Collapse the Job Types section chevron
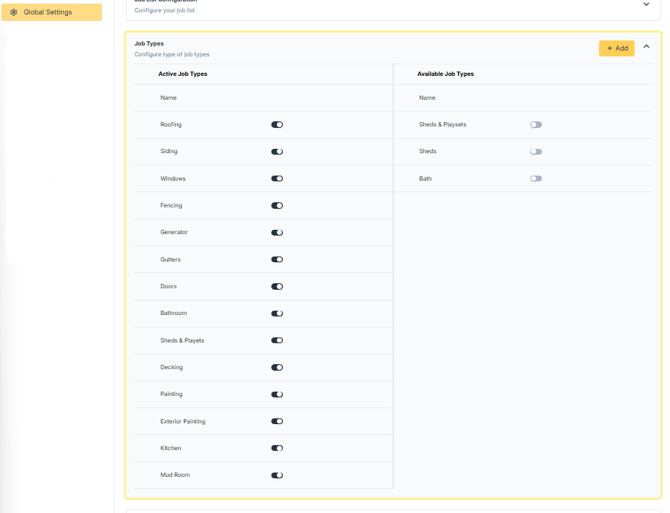670x513 pixels. click(646, 47)
